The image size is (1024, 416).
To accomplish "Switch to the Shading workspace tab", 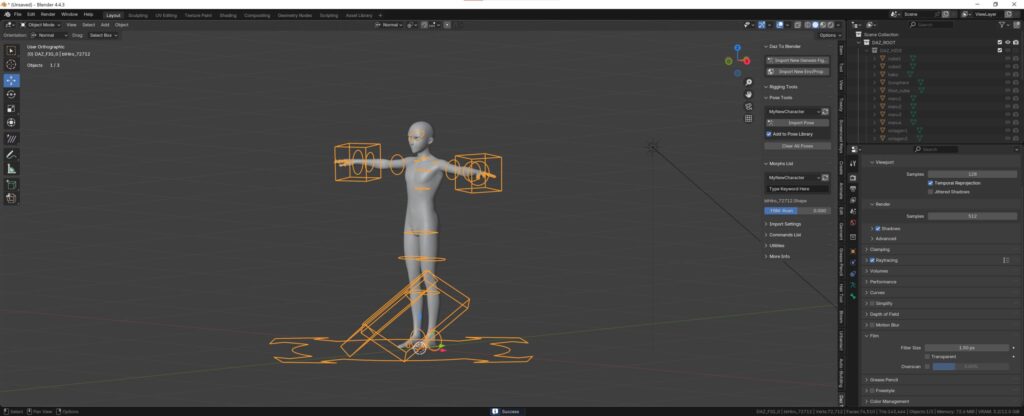I will click(x=228, y=15).
